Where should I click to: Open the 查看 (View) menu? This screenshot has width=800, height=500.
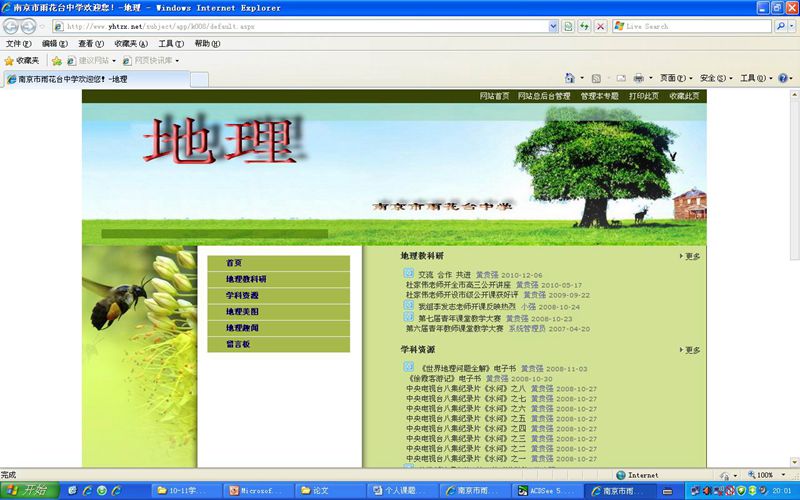pyautogui.click(x=91, y=44)
